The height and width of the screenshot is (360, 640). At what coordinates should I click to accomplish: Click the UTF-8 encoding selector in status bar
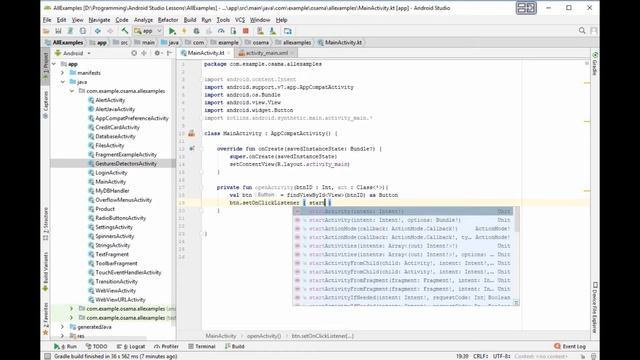(x=502, y=356)
